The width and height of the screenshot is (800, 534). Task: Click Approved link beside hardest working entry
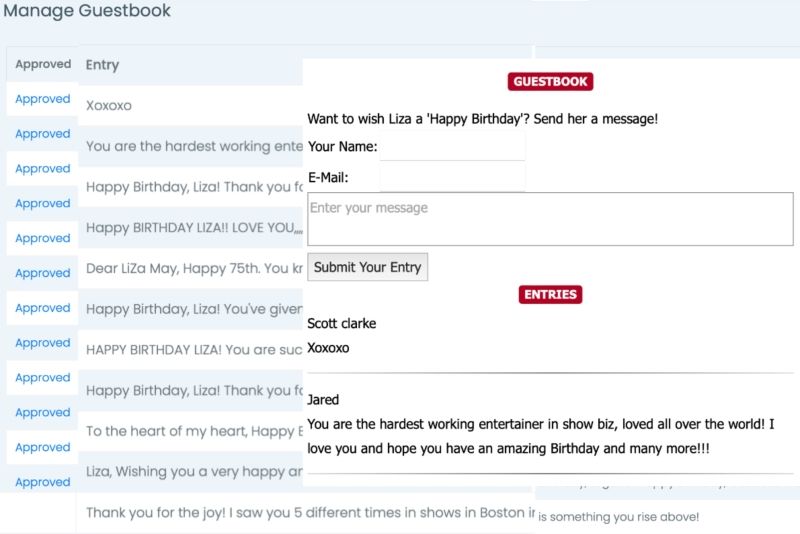coord(43,134)
